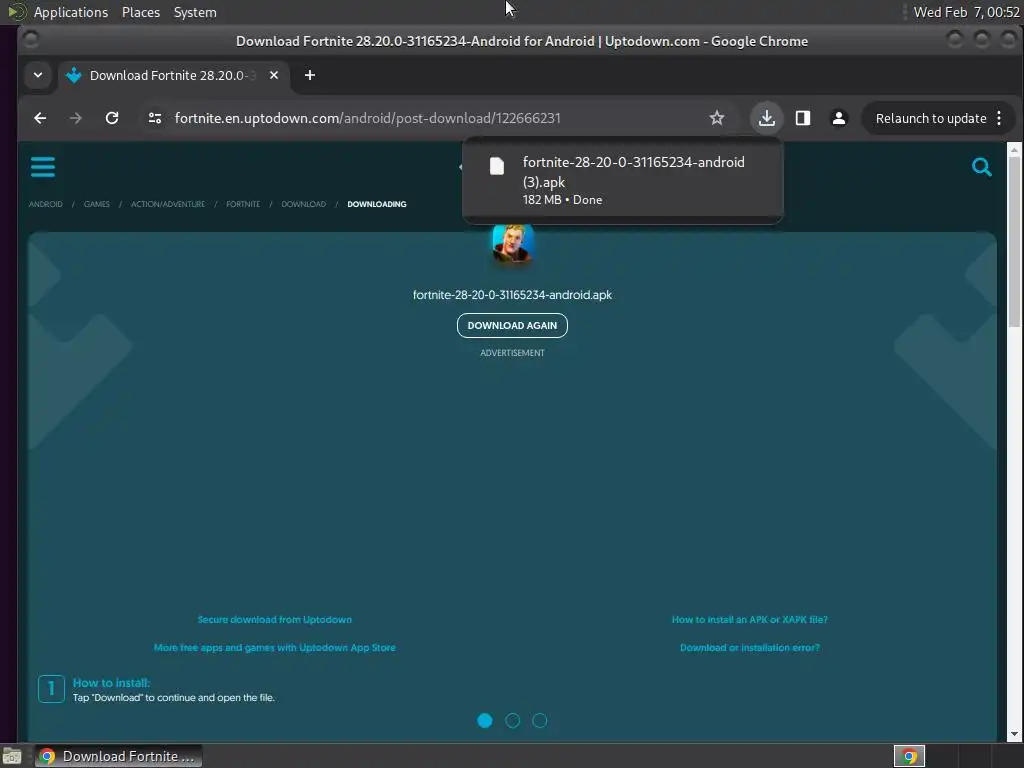The height and width of the screenshot is (768, 1024).
Task: Click the distro logo in top panel
Action: click(x=16, y=12)
